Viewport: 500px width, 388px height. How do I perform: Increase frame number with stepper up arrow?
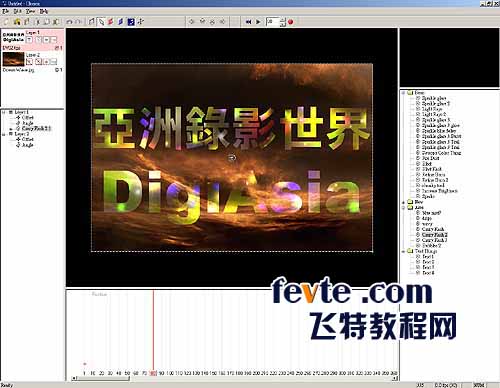[x=283, y=20]
